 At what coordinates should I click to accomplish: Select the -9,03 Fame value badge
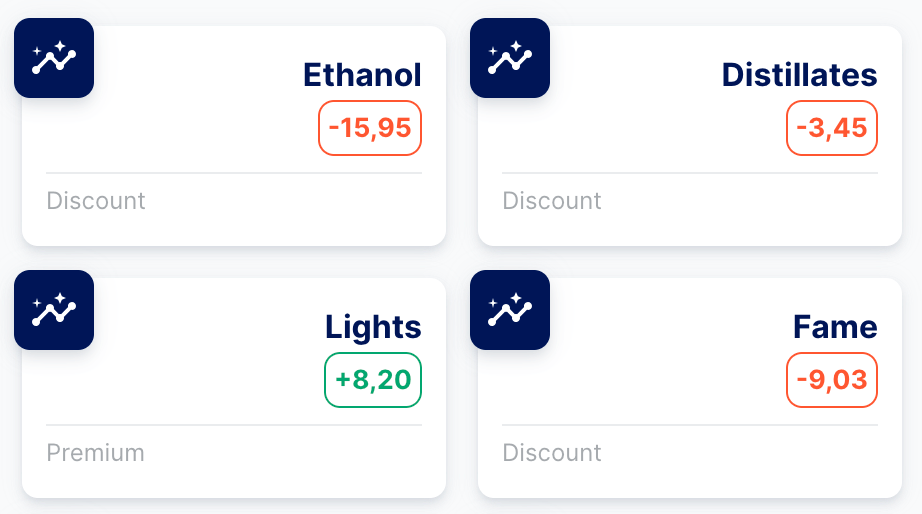pyautogui.click(x=832, y=380)
